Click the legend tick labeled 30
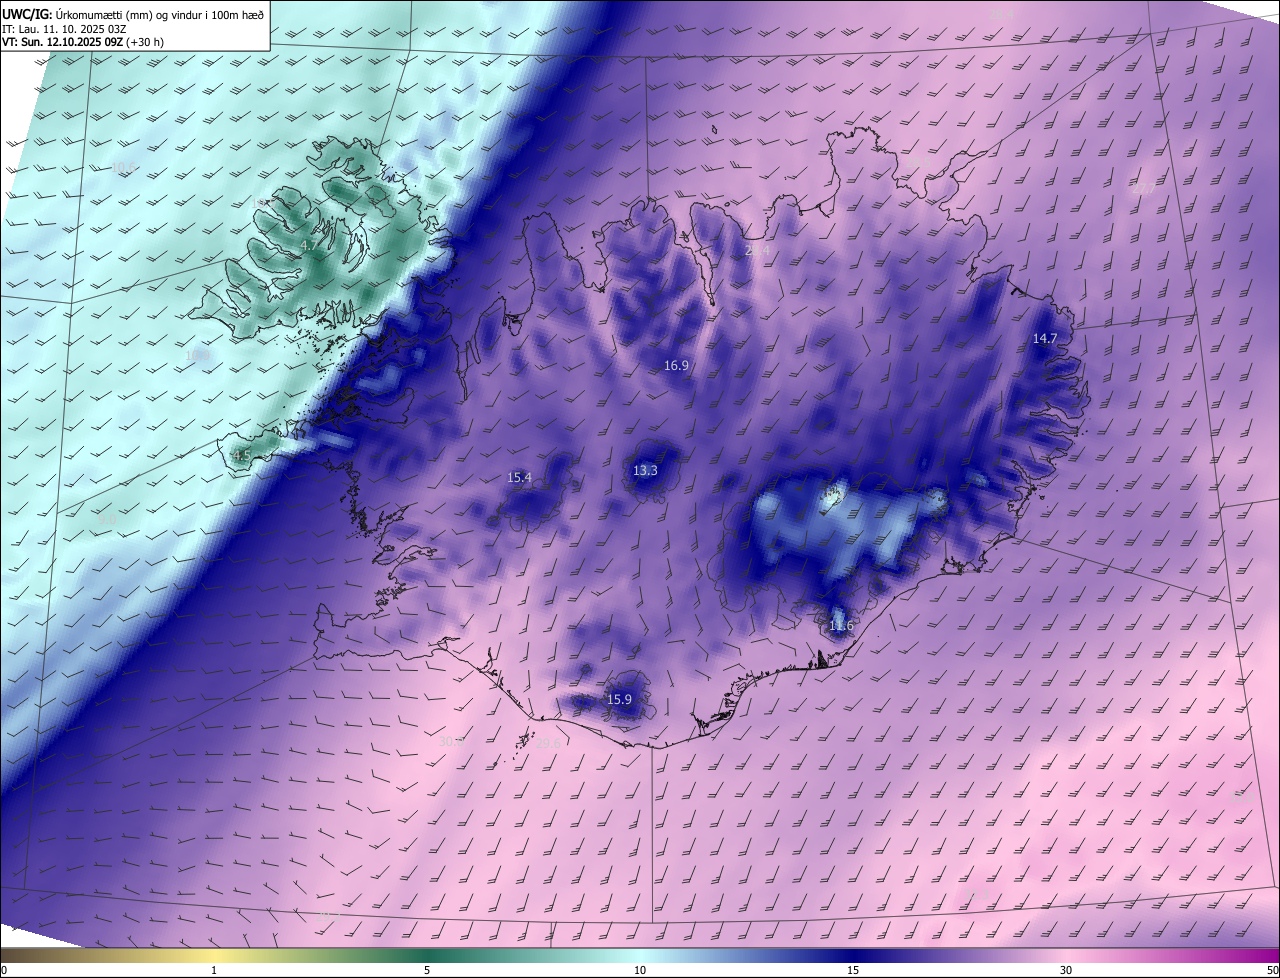 coord(1066,970)
